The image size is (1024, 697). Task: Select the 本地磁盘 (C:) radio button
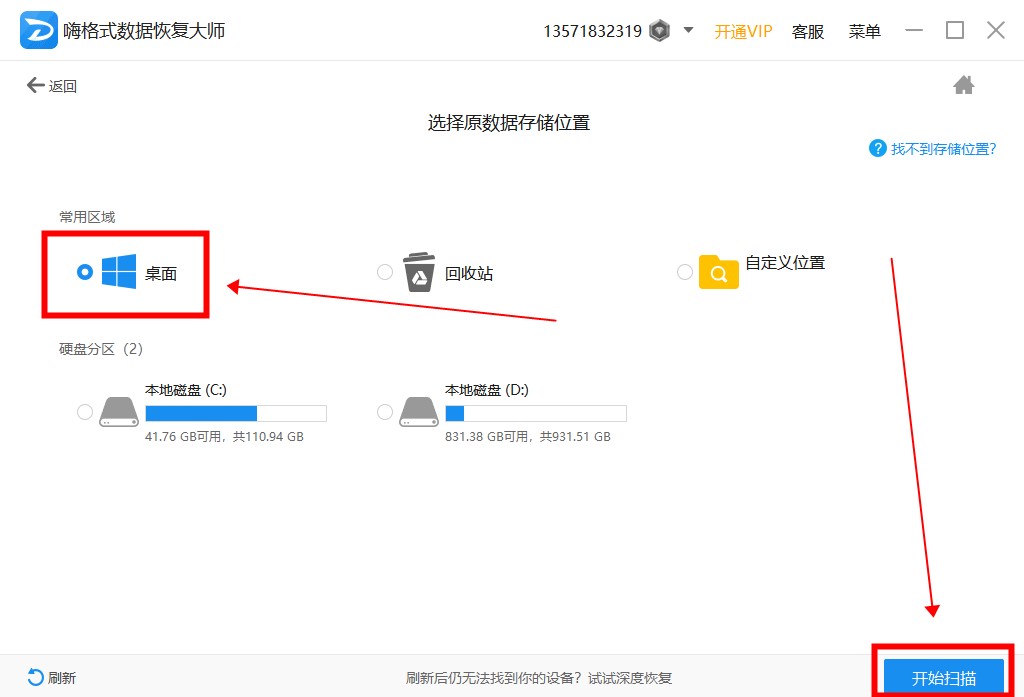(85, 412)
